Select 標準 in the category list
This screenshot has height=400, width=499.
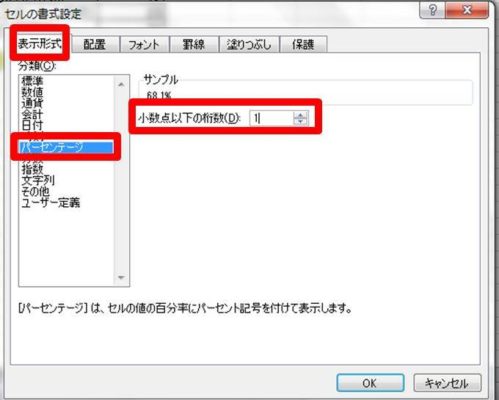click(32, 81)
